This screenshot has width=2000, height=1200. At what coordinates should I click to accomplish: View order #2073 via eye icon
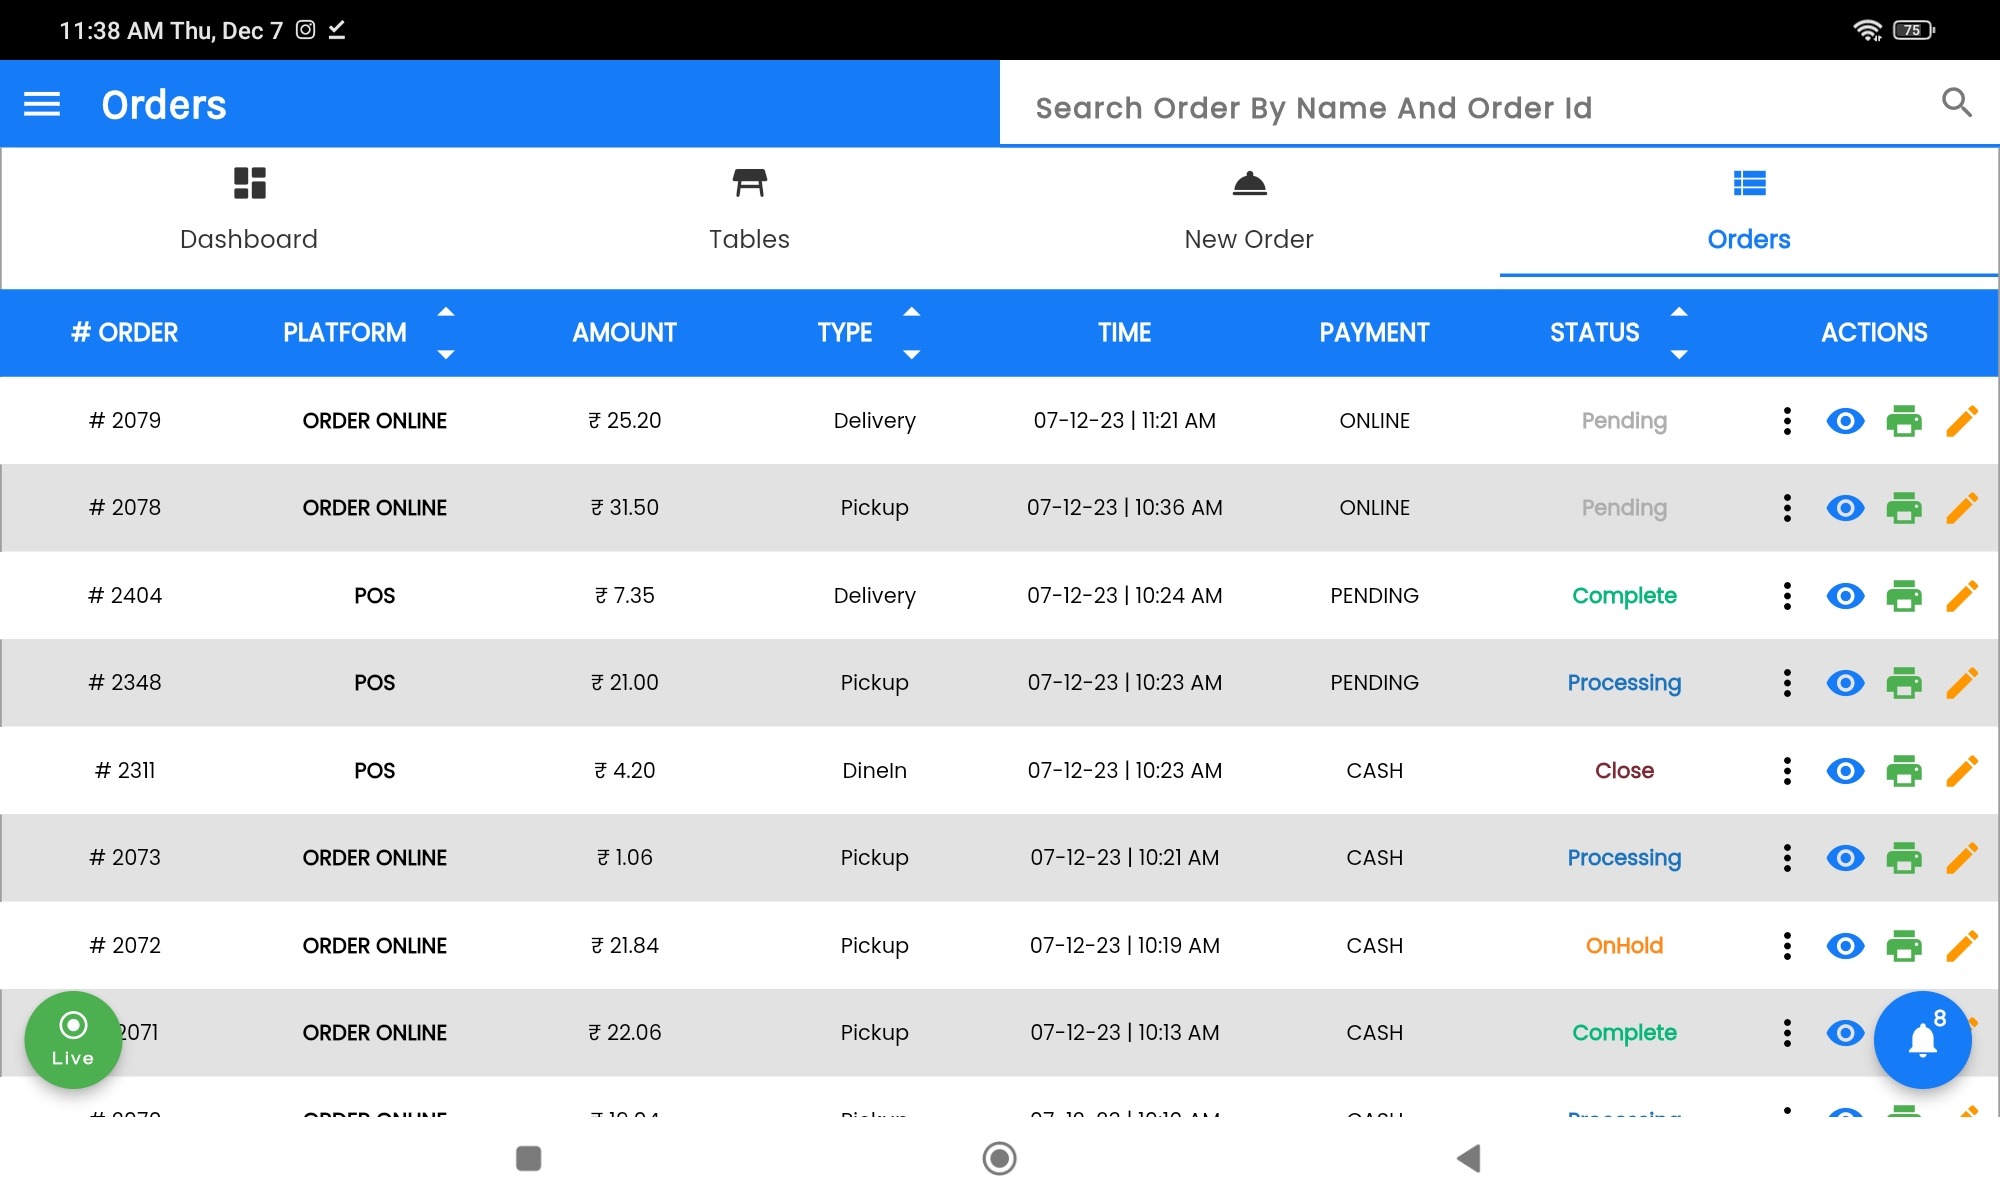click(1845, 858)
